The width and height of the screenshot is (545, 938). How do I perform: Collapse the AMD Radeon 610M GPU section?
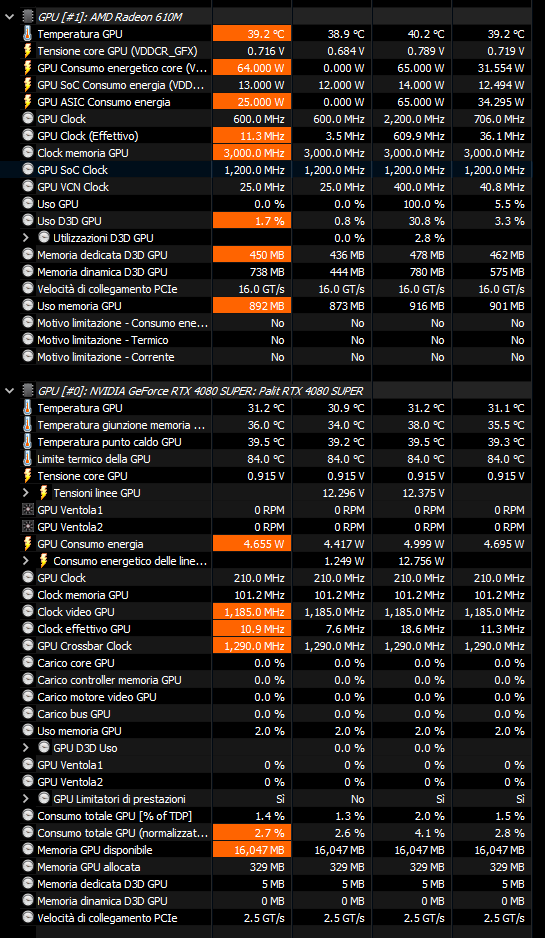[x=10, y=17]
